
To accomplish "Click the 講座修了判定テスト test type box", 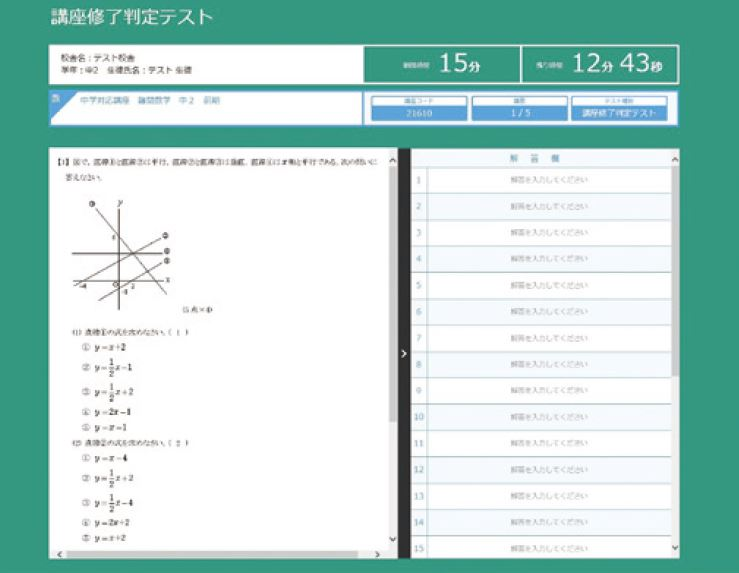I will coord(619,113).
